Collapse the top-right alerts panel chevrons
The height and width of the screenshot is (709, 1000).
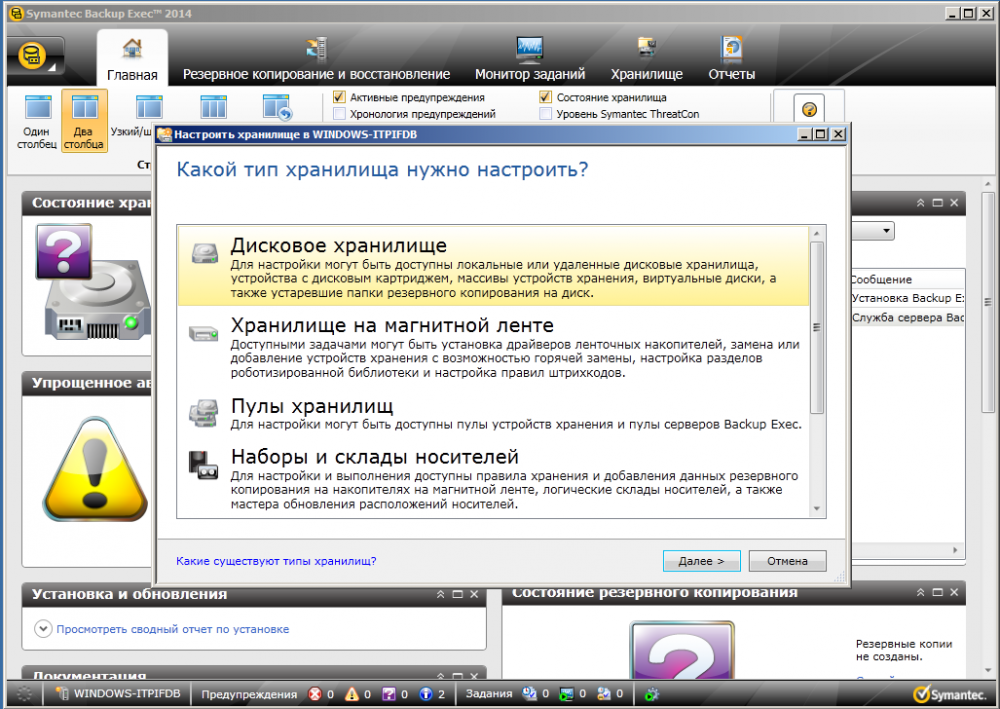[920, 203]
